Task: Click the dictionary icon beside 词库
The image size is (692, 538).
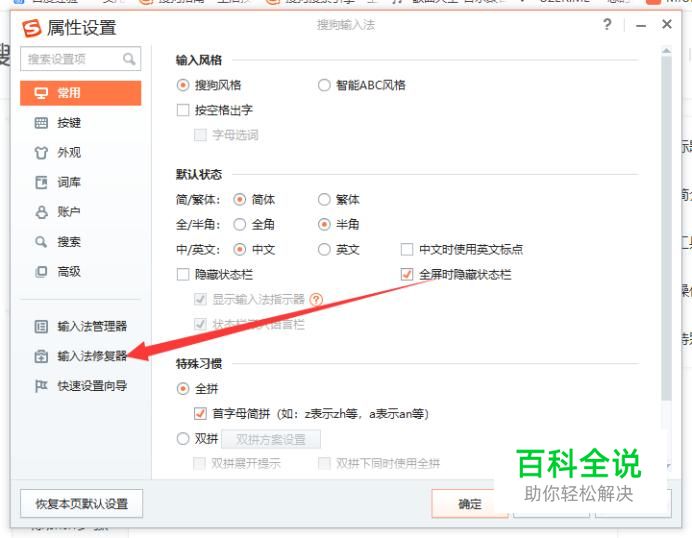Action: tap(41, 182)
